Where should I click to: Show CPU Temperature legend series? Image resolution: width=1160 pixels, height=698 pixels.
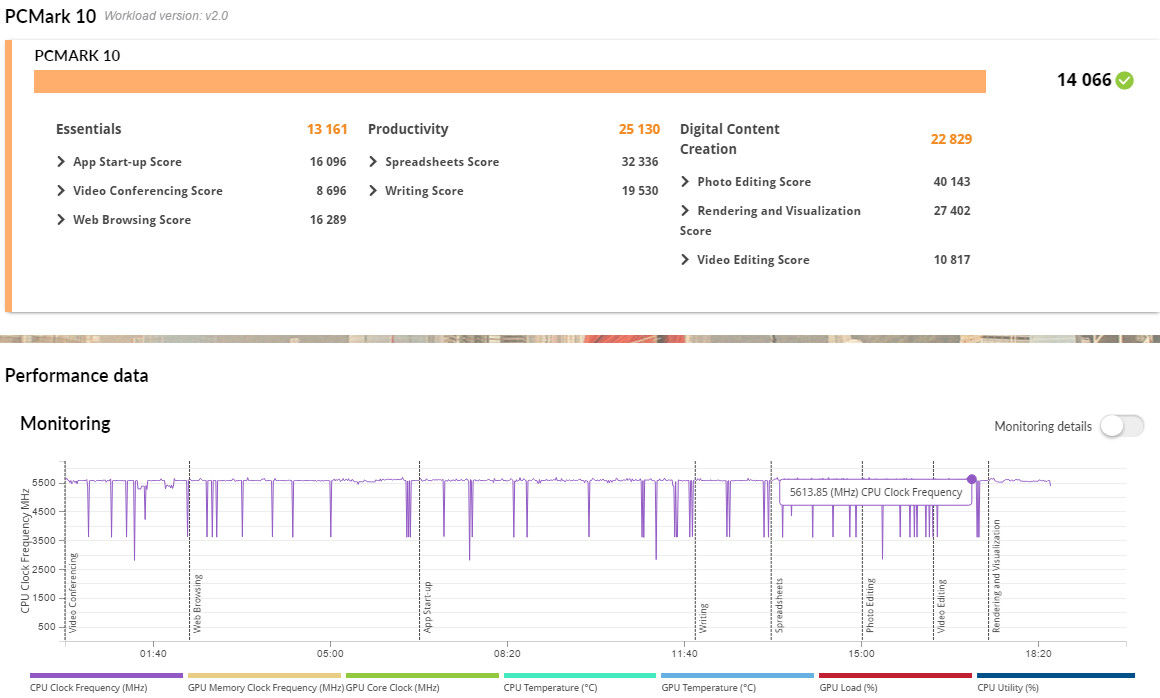point(579,677)
